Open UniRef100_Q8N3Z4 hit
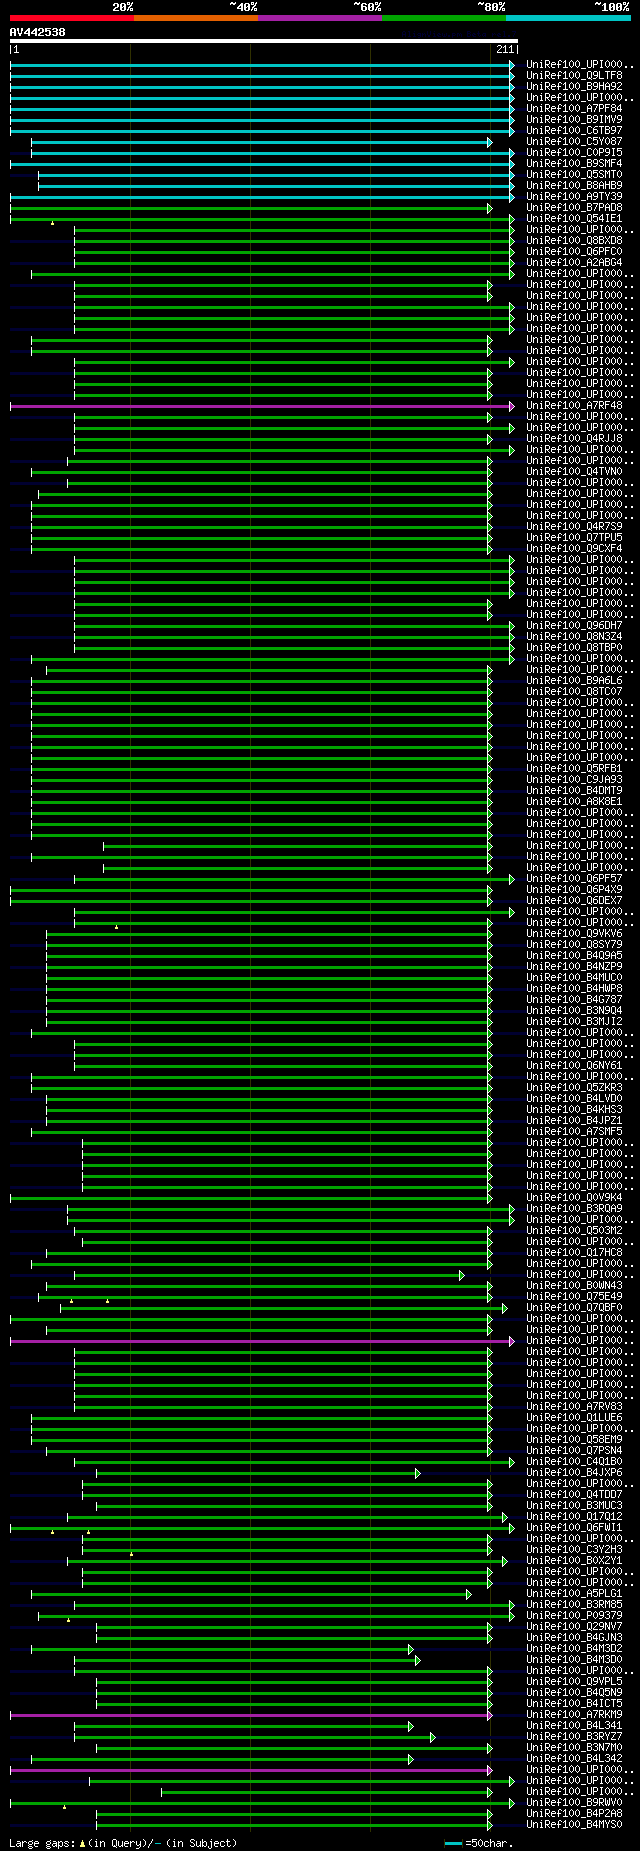The width and height of the screenshot is (640, 1851). 574,637
